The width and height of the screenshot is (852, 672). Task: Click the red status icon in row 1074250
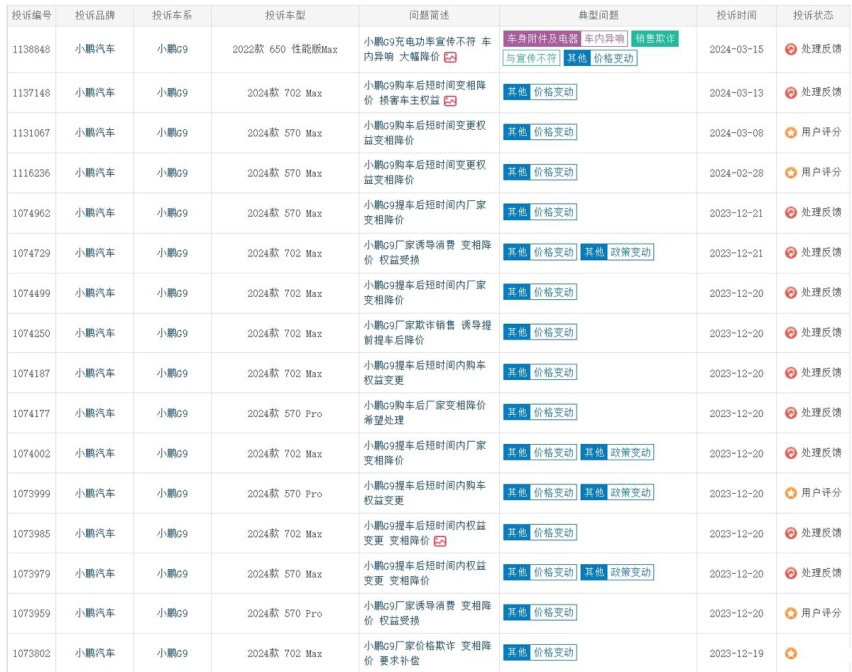[x=791, y=333]
